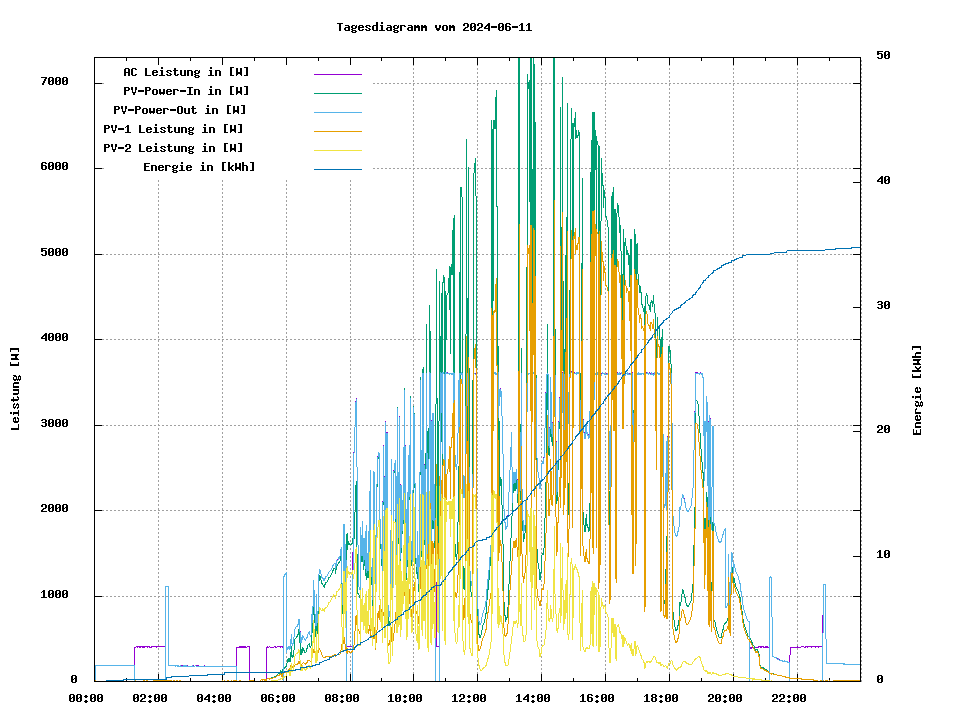The image size is (960, 720).
Task: Select the PV-1 Leistung legend label
Action: click(174, 129)
